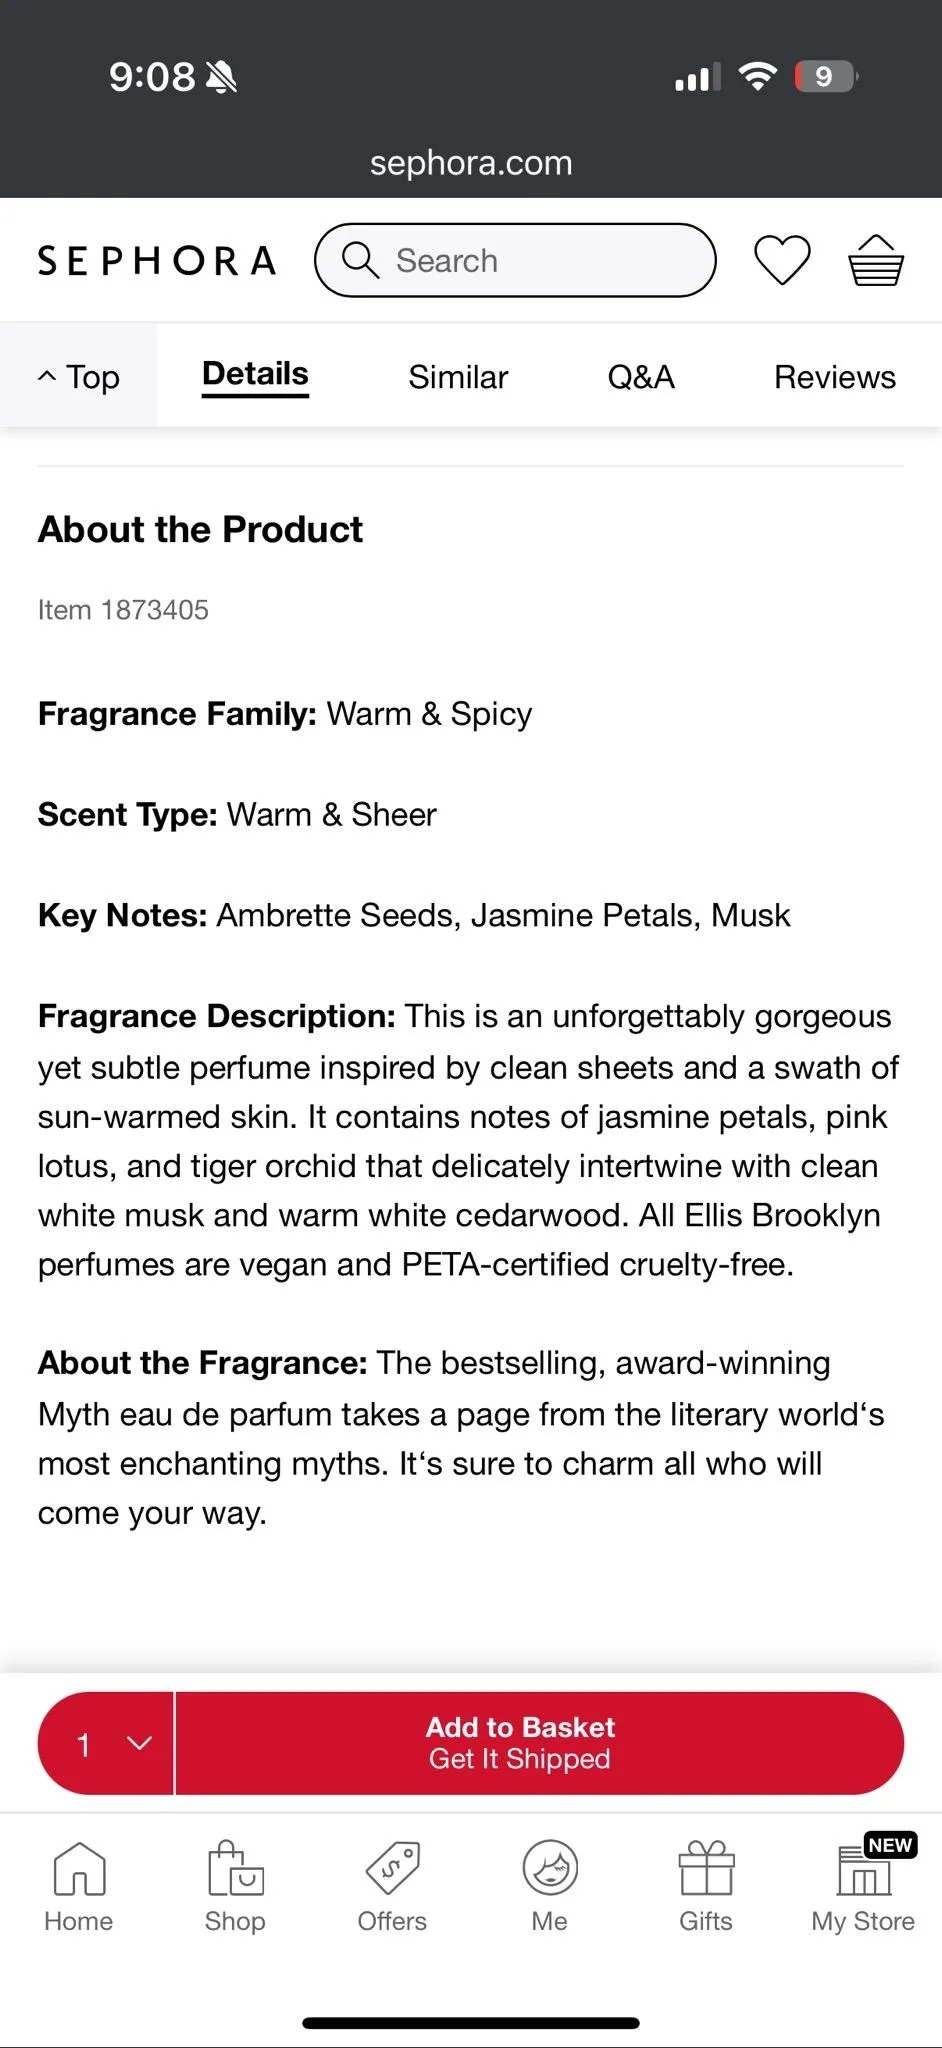
Task: Click the Sephora logo
Action: [x=157, y=261]
